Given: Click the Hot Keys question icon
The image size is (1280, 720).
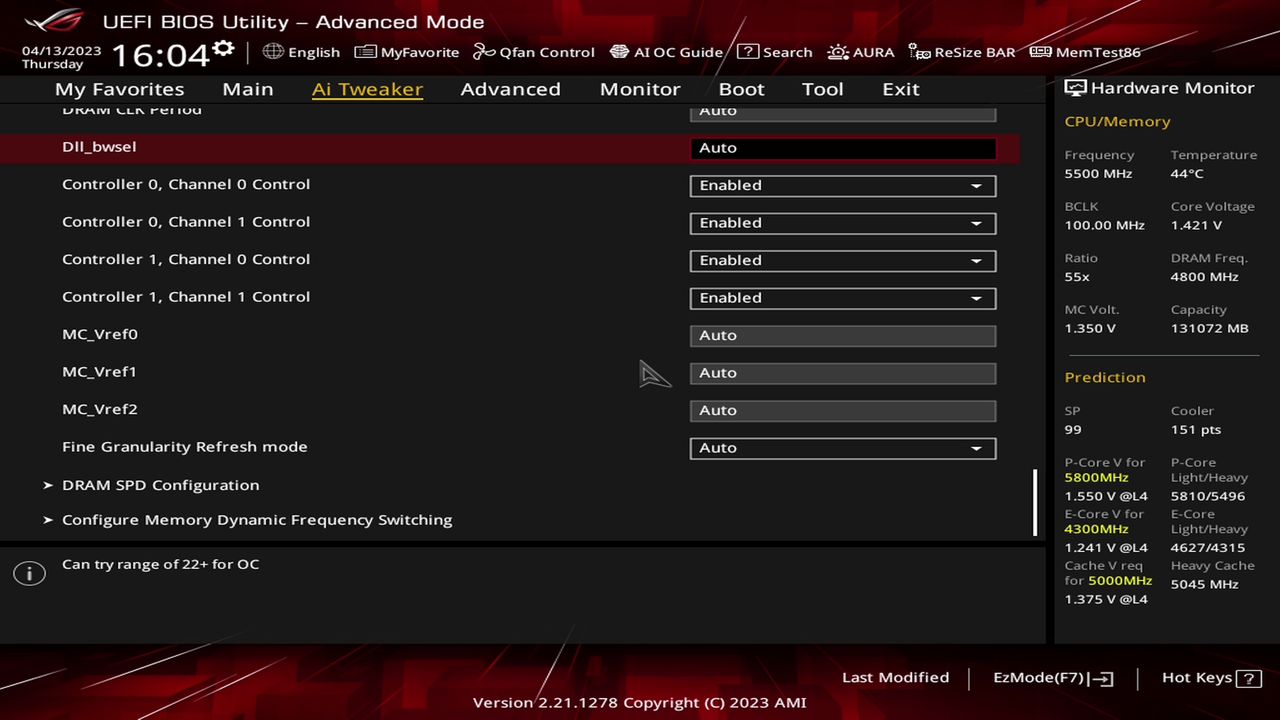Looking at the screenshot, I should pos(1249,678).
